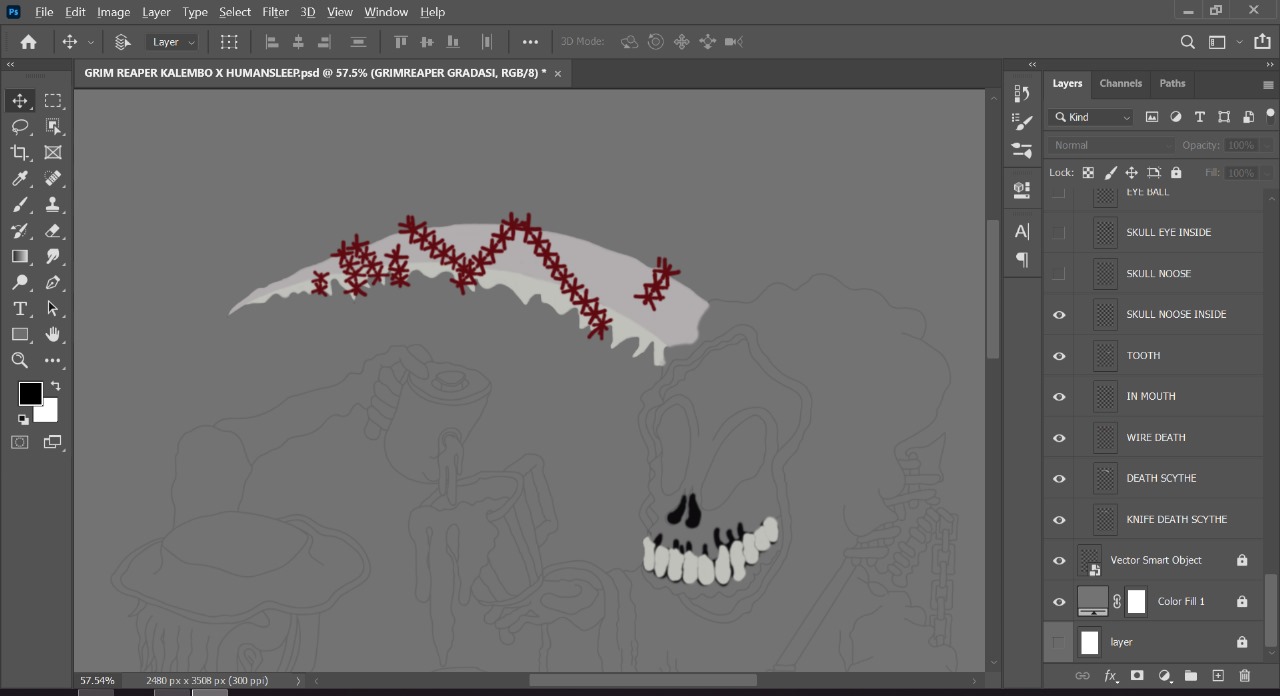Select the Rectangular Marquee tool
Image resolution: width=1280 pixels, height=696 pixels.
pyautogui.click(x=53, y=101)
